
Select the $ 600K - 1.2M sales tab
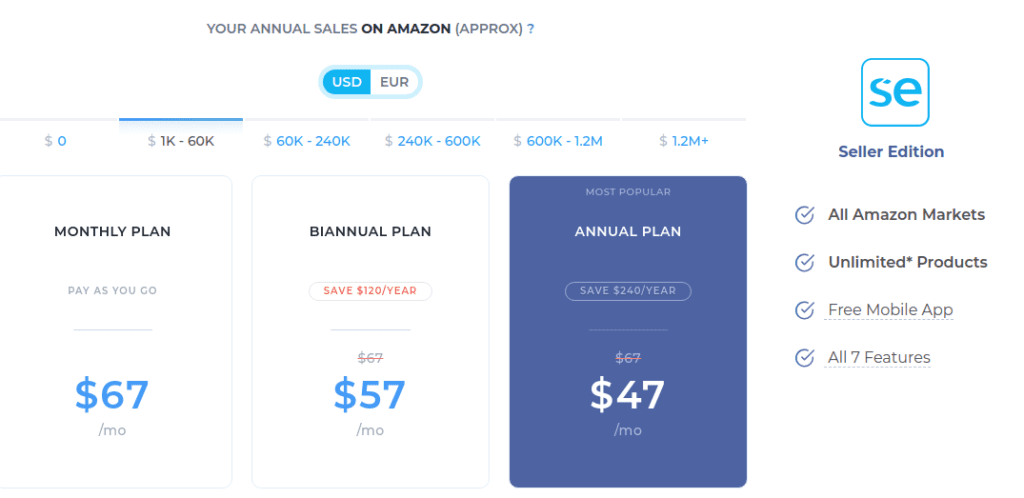click(558, 141)
